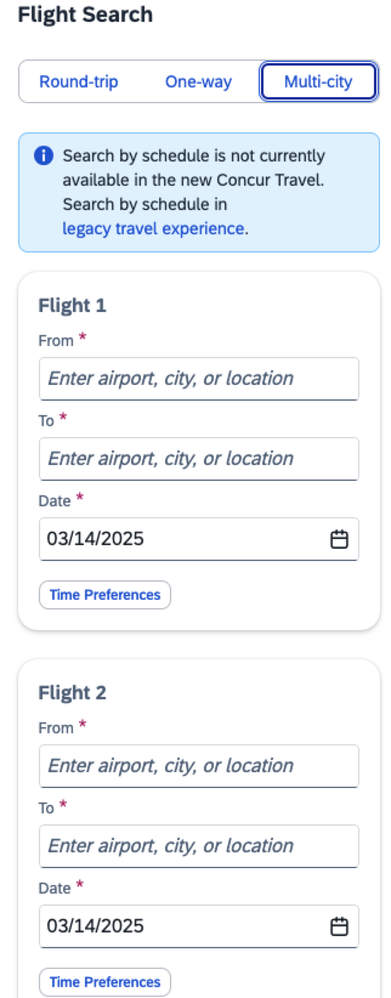Click the blue info icon in the banner

[x=43, y=155]
